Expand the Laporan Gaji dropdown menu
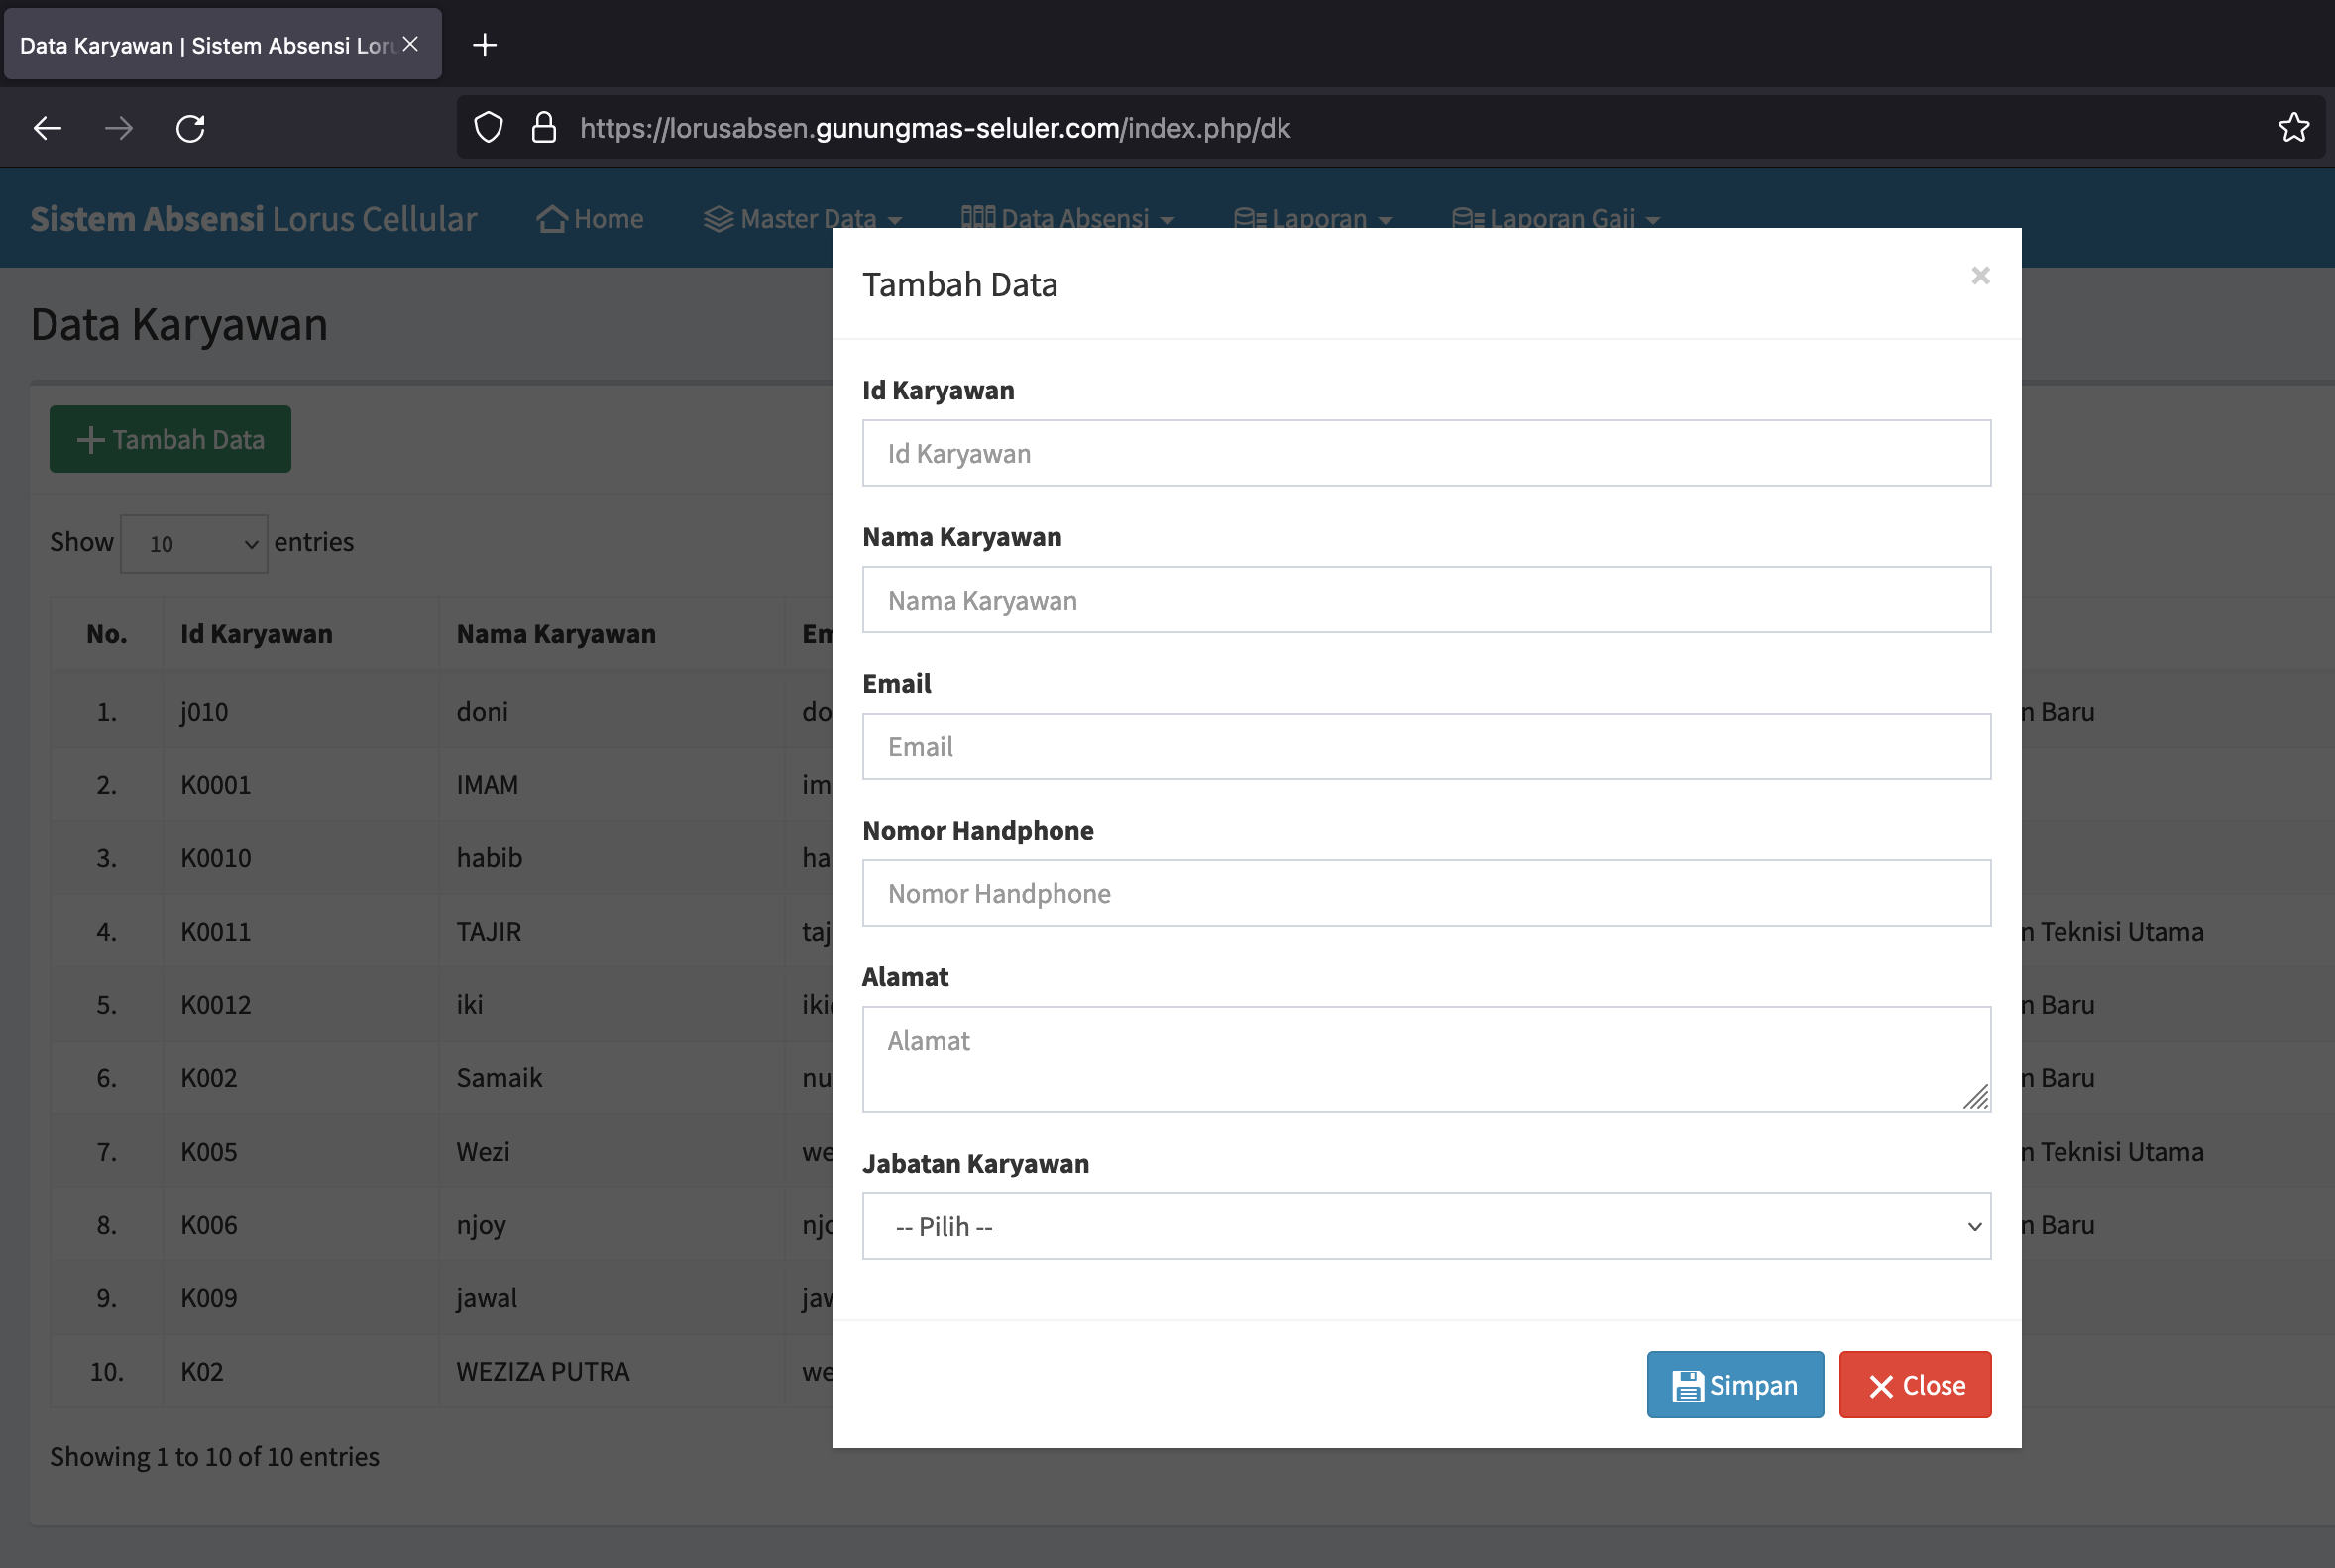 click(1555, 218)
